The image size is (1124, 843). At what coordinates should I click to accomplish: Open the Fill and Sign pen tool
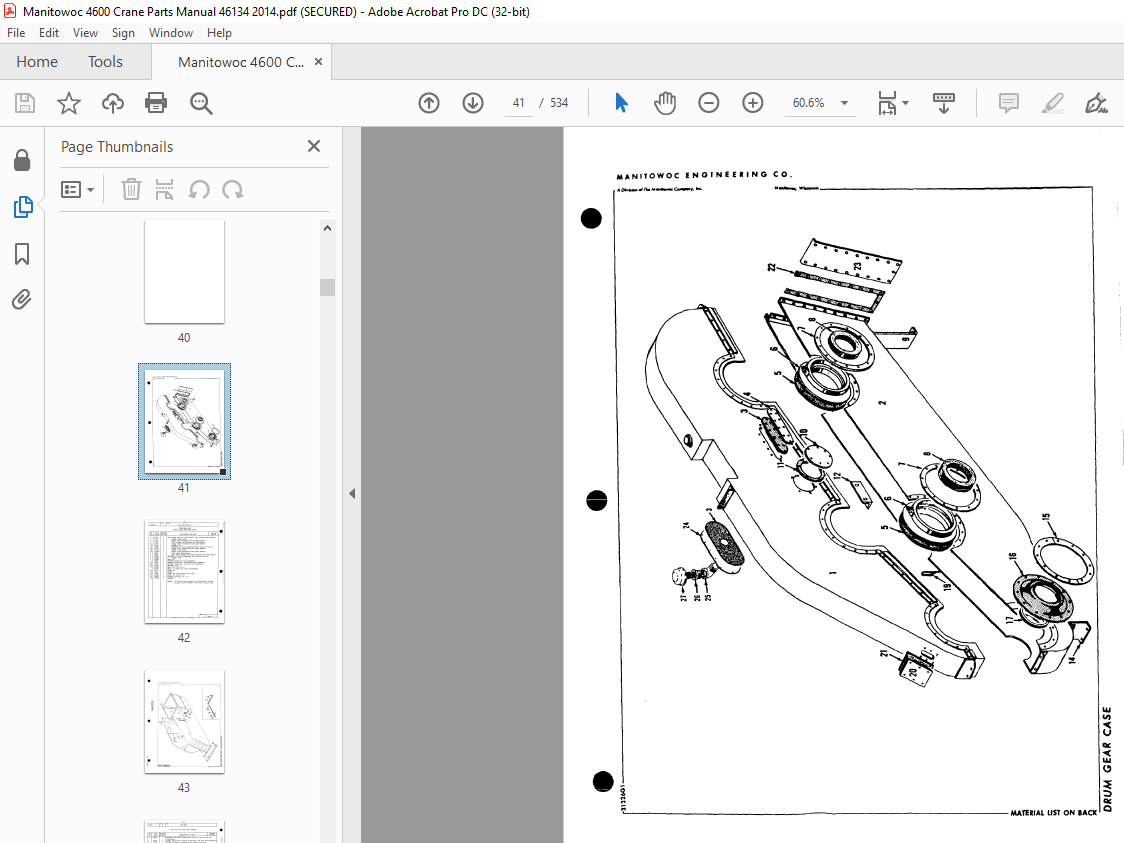(1096, 103)
